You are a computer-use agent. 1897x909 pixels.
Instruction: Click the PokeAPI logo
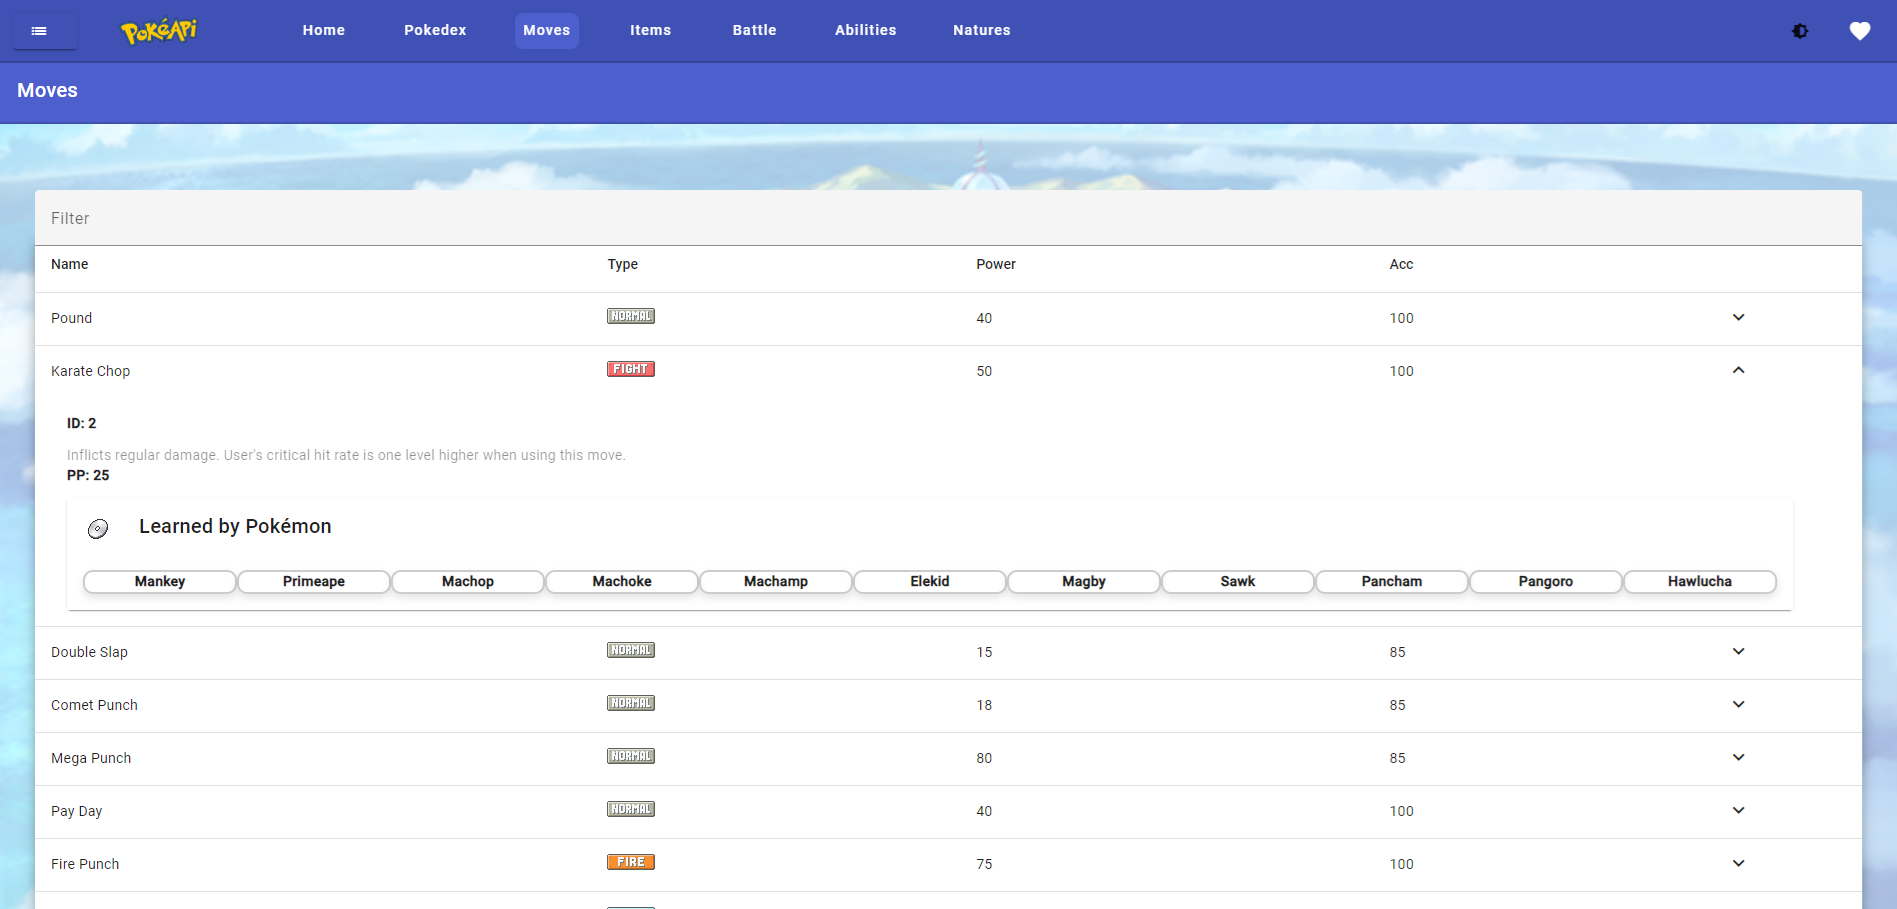[159, 31]
